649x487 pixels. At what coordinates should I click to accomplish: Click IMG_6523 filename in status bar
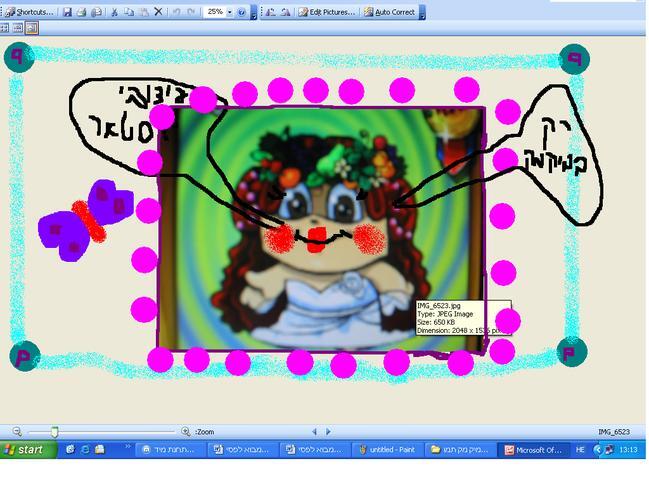point(614,432)
